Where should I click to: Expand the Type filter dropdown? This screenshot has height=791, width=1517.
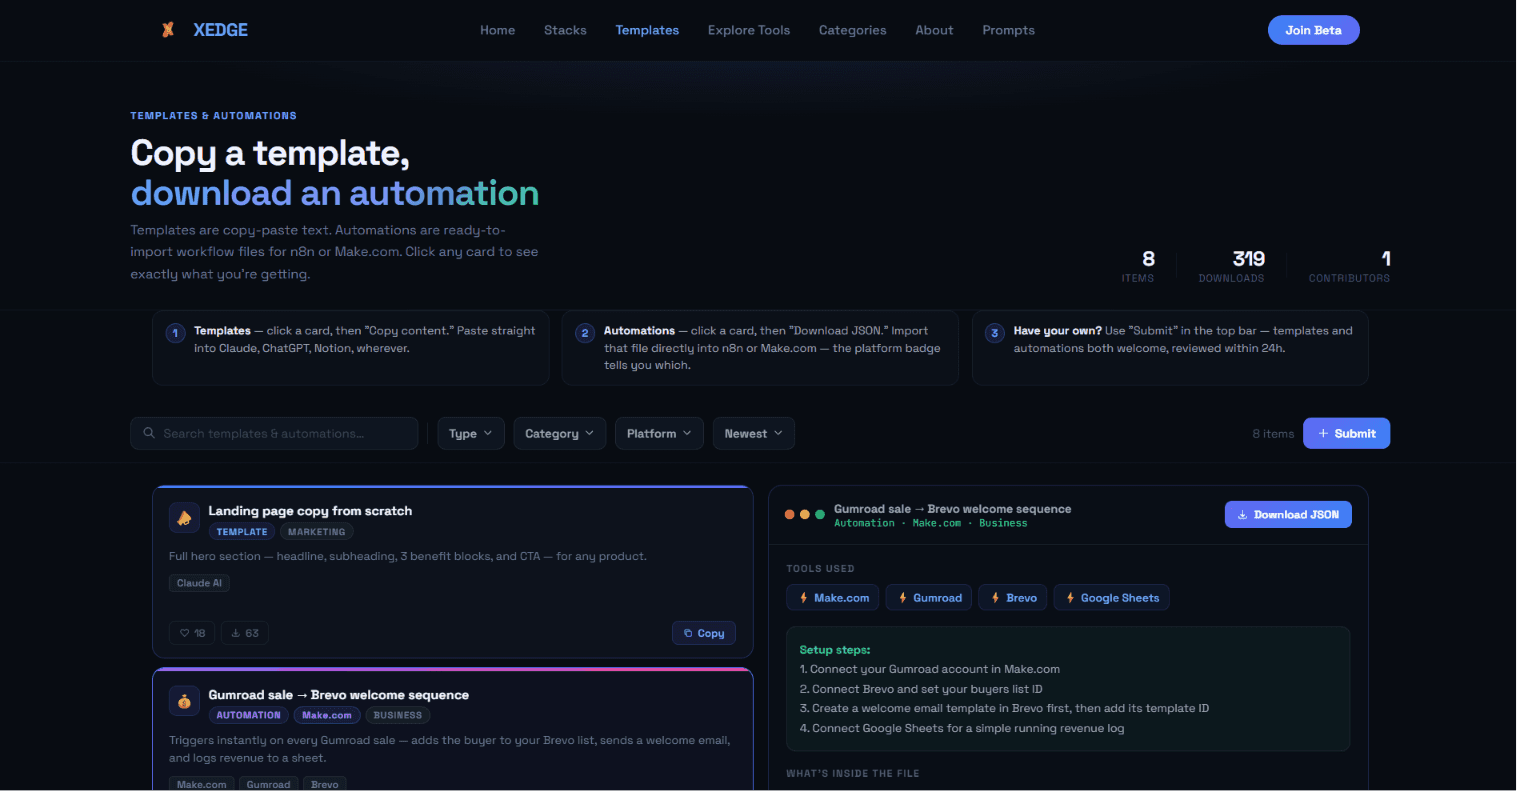tap(471, 434)
